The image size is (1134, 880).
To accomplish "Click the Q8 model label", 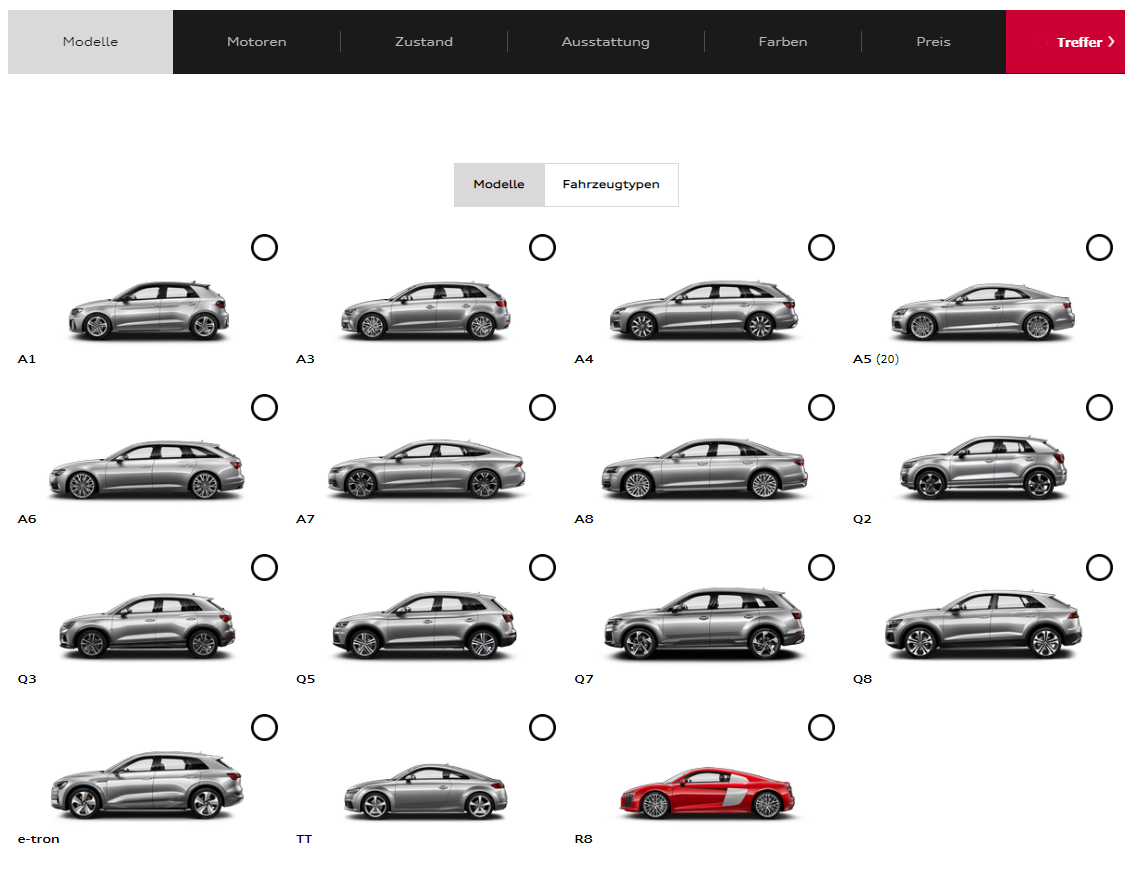I will coord(862,679).
